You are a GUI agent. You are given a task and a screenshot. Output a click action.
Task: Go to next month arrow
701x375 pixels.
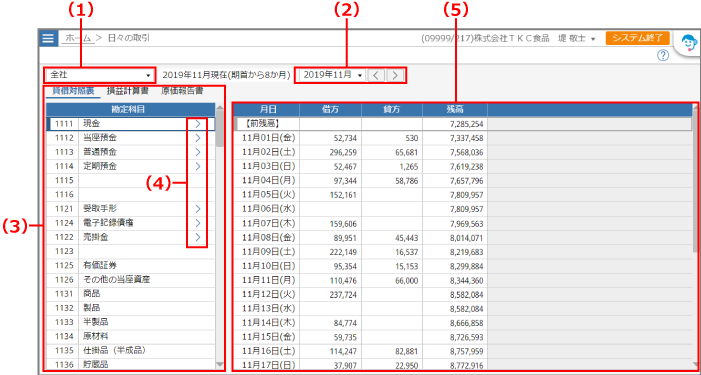(395, 75)
